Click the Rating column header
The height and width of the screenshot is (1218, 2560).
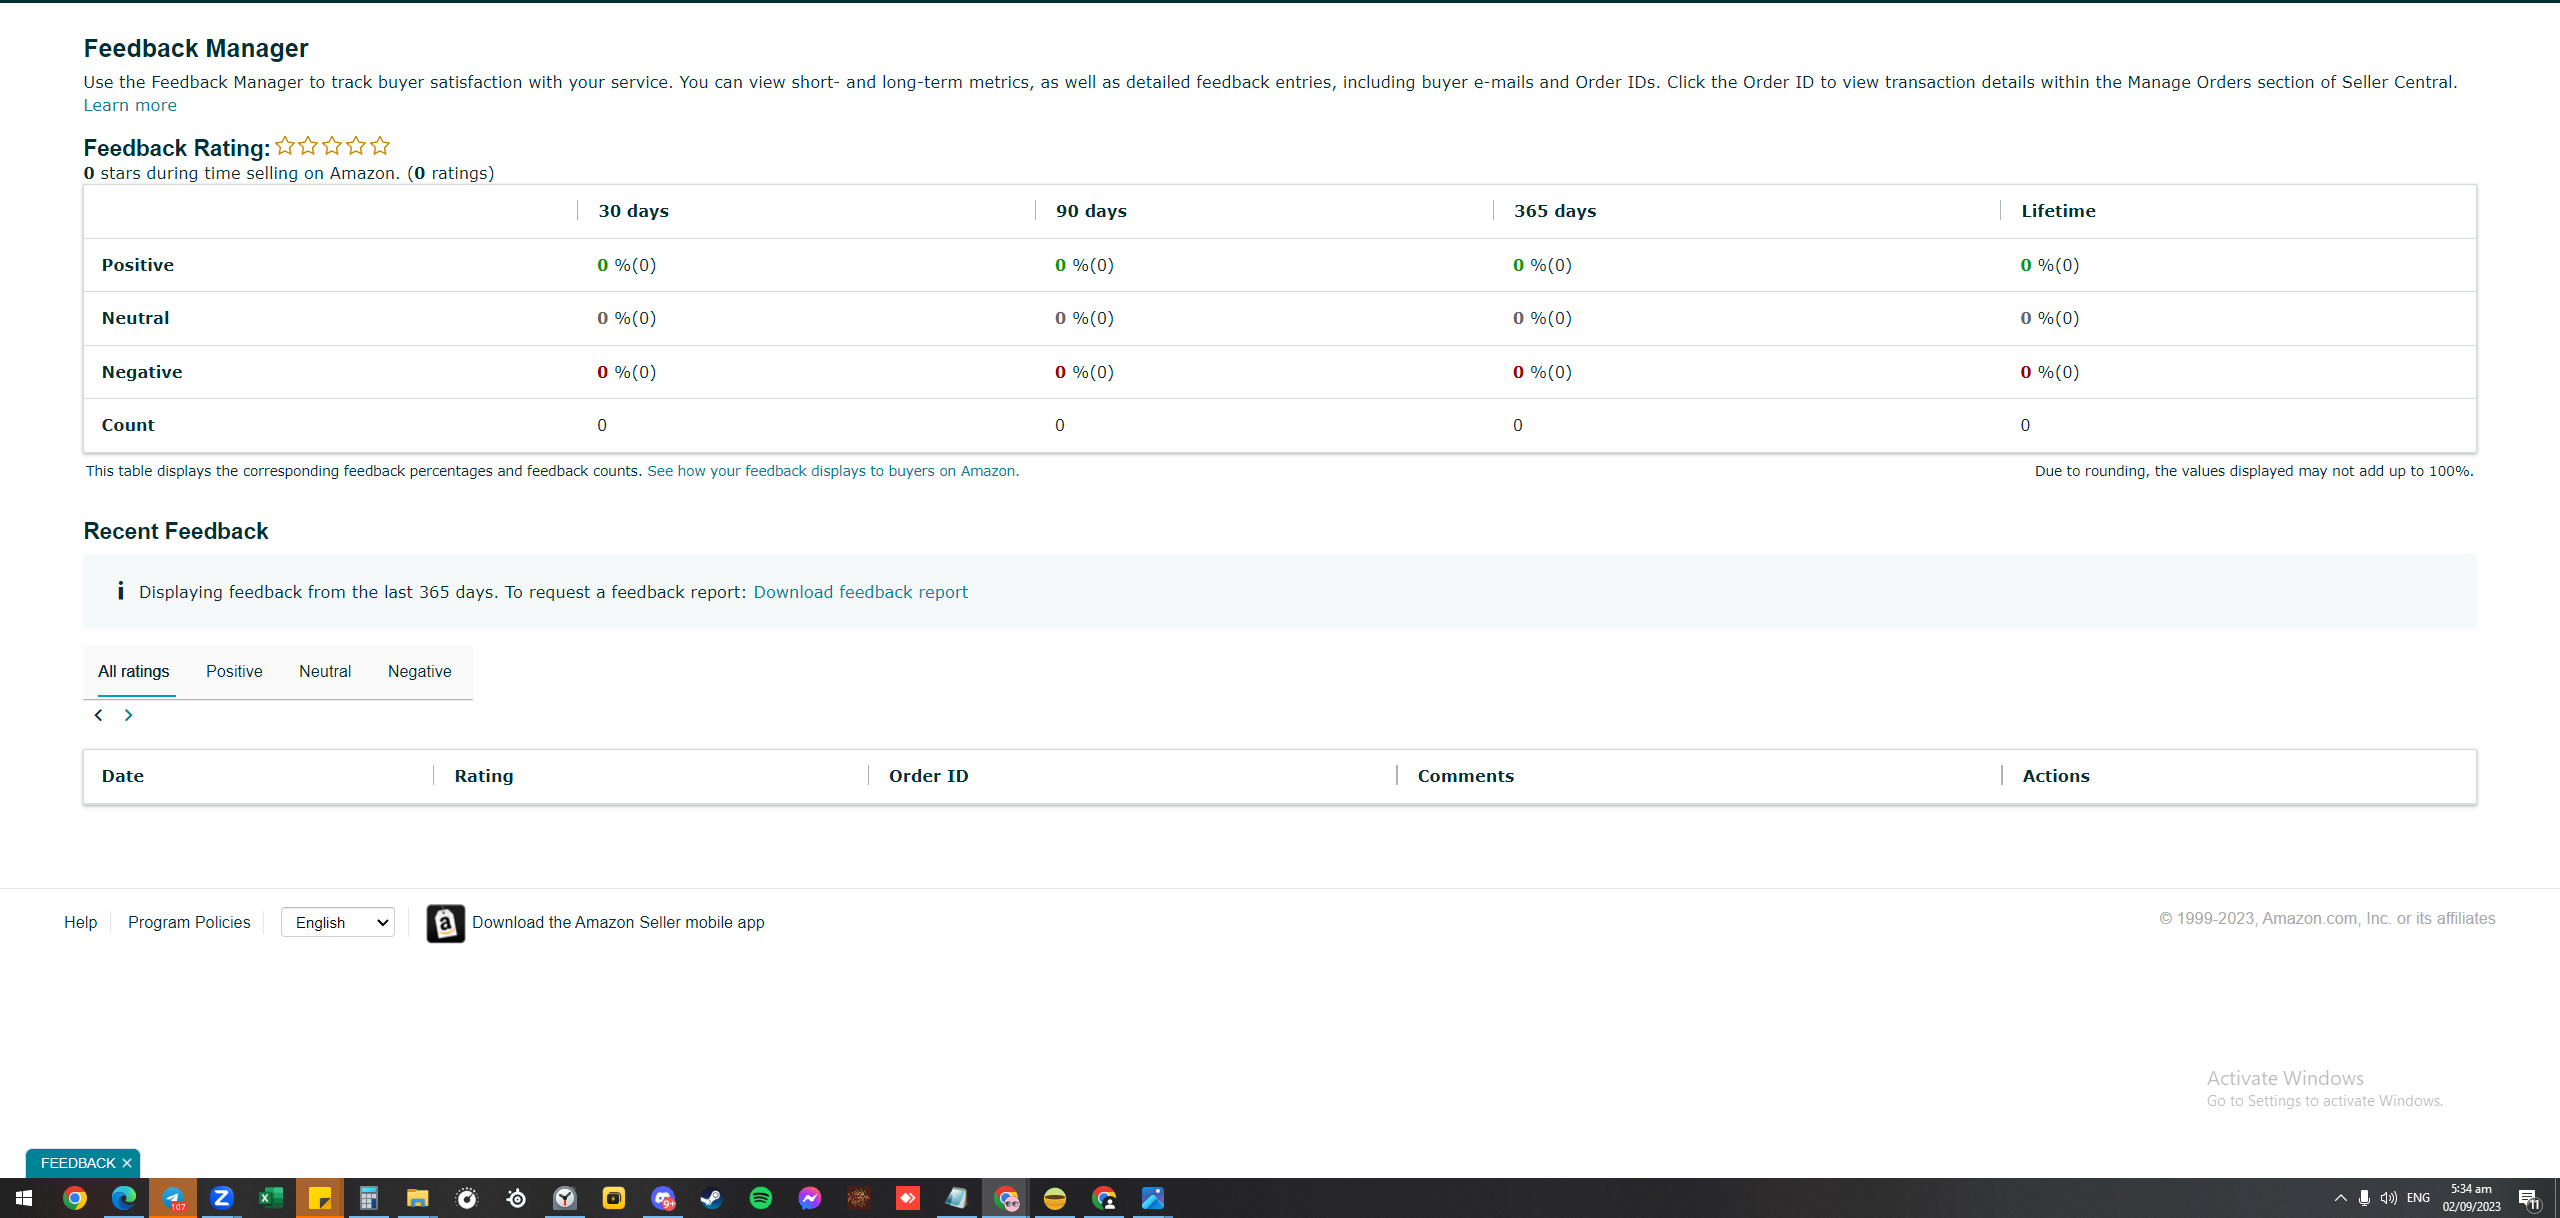pos(484,776)
